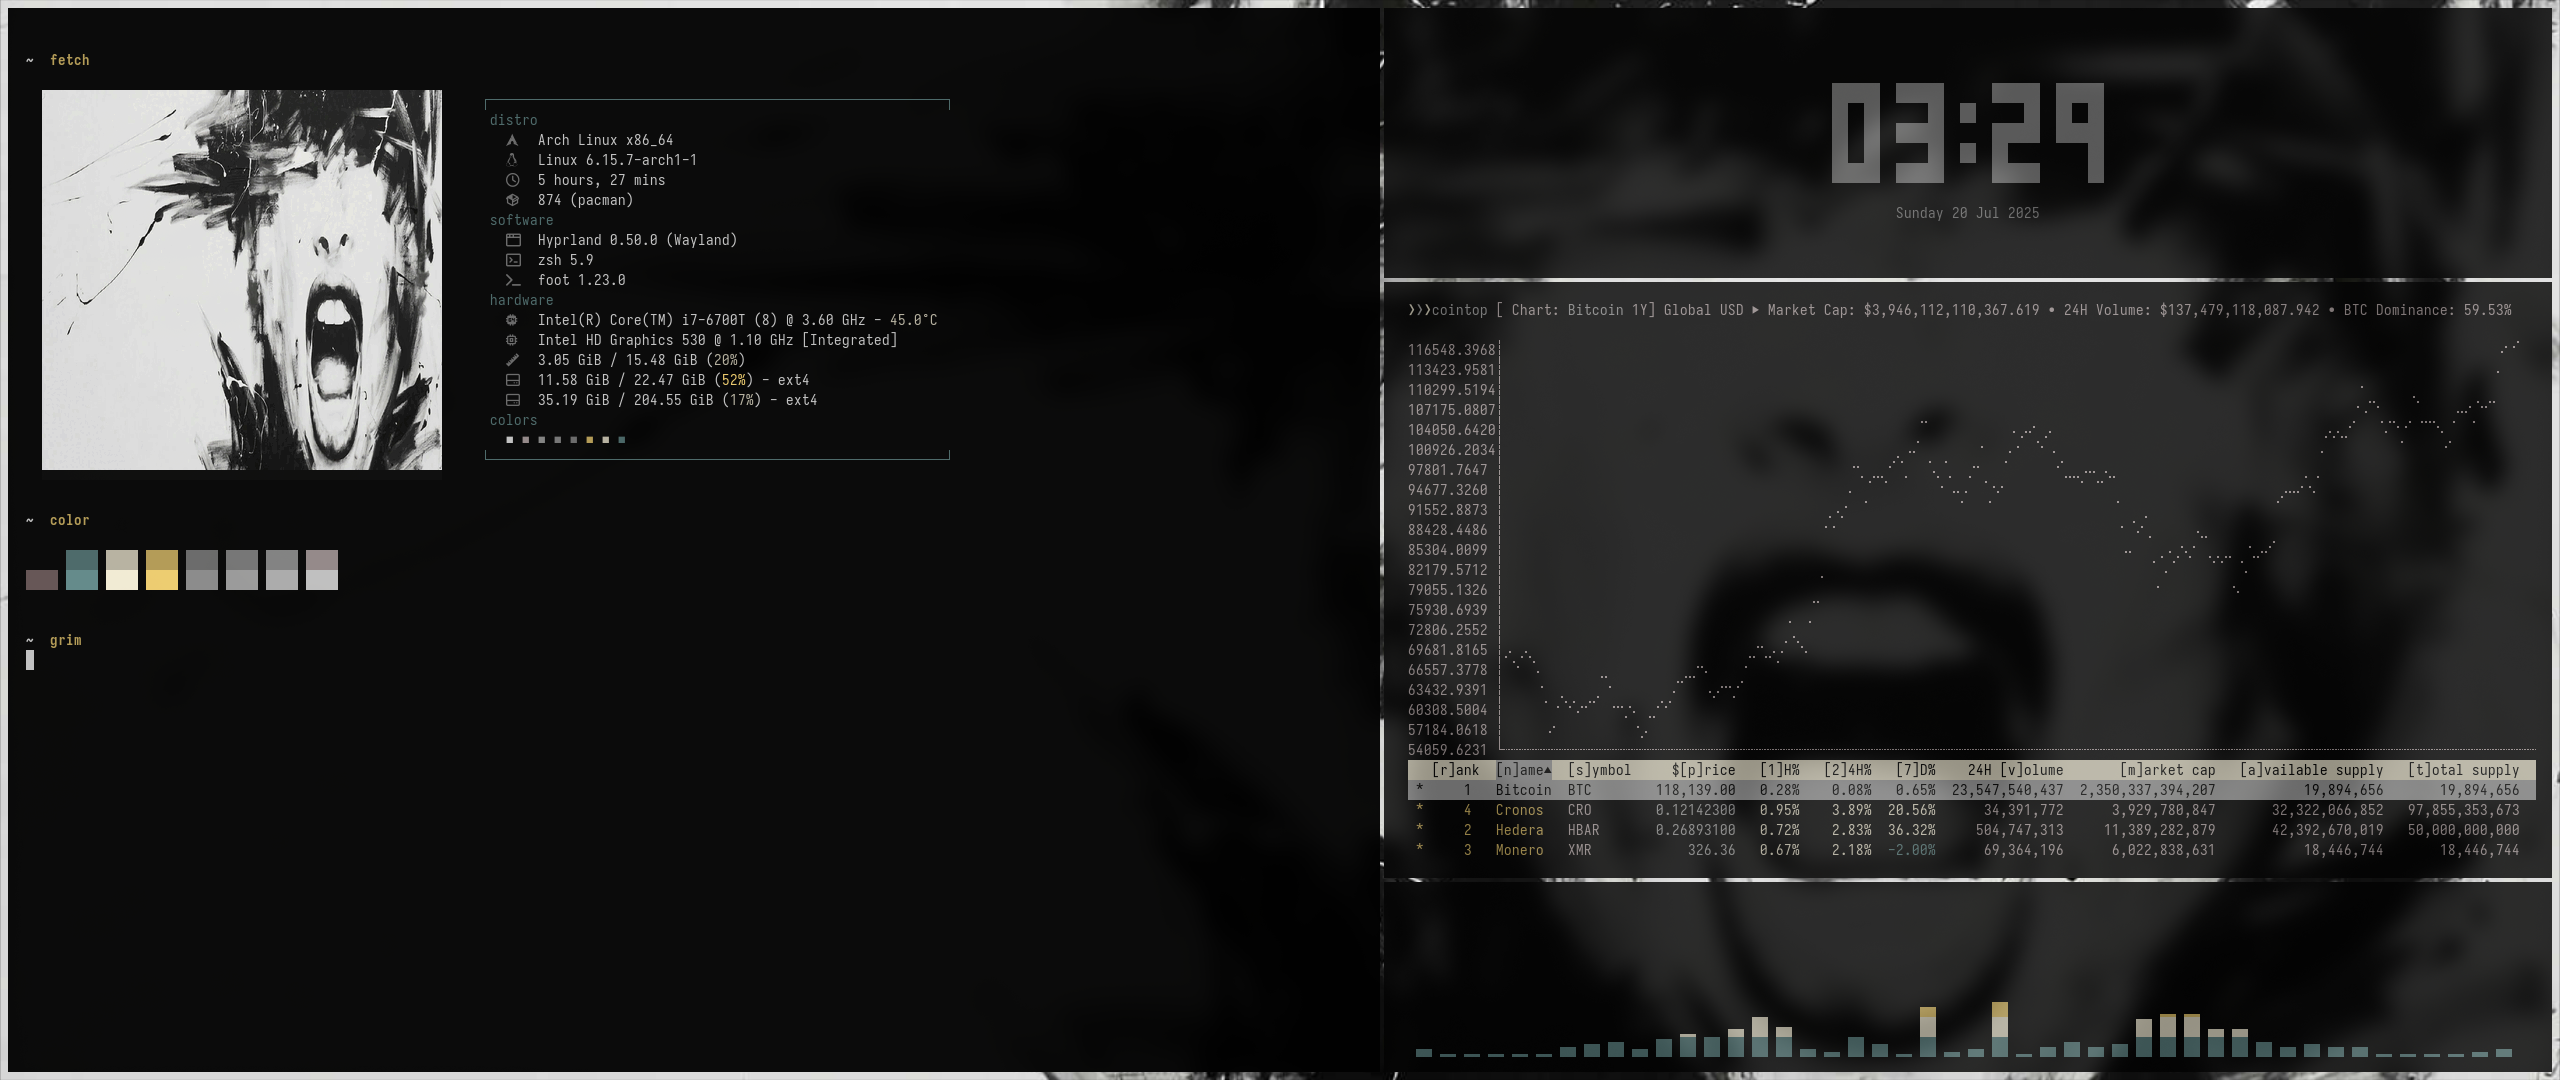Select the Monero coin name
2560x1080 pixels.
[x=1519, y=850]
